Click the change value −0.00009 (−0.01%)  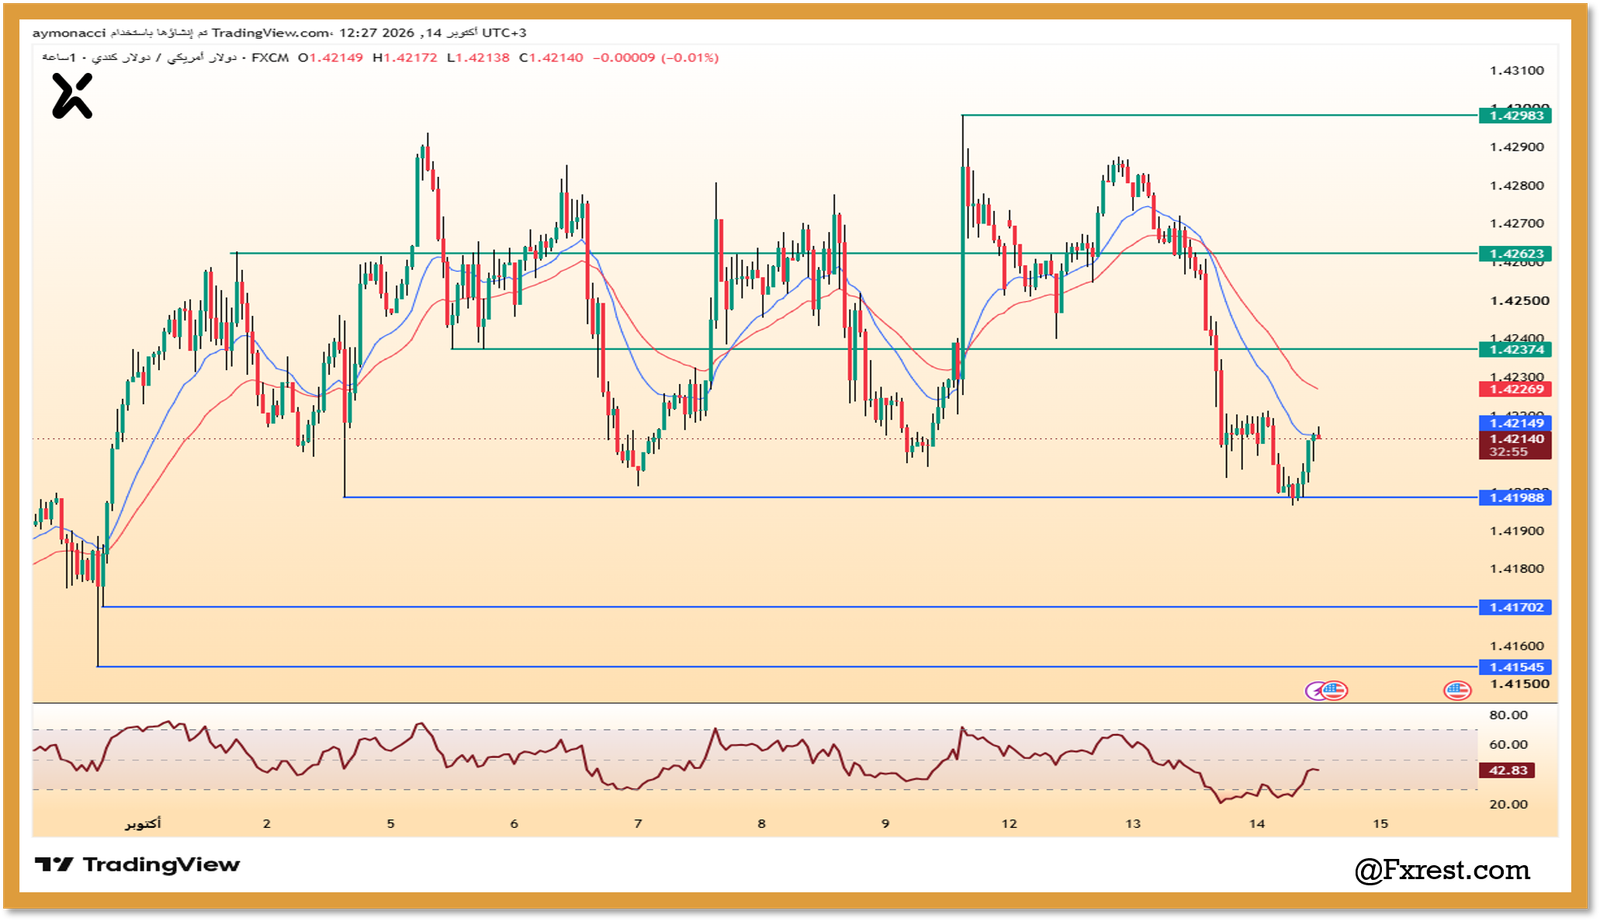(x=656, y=58)
